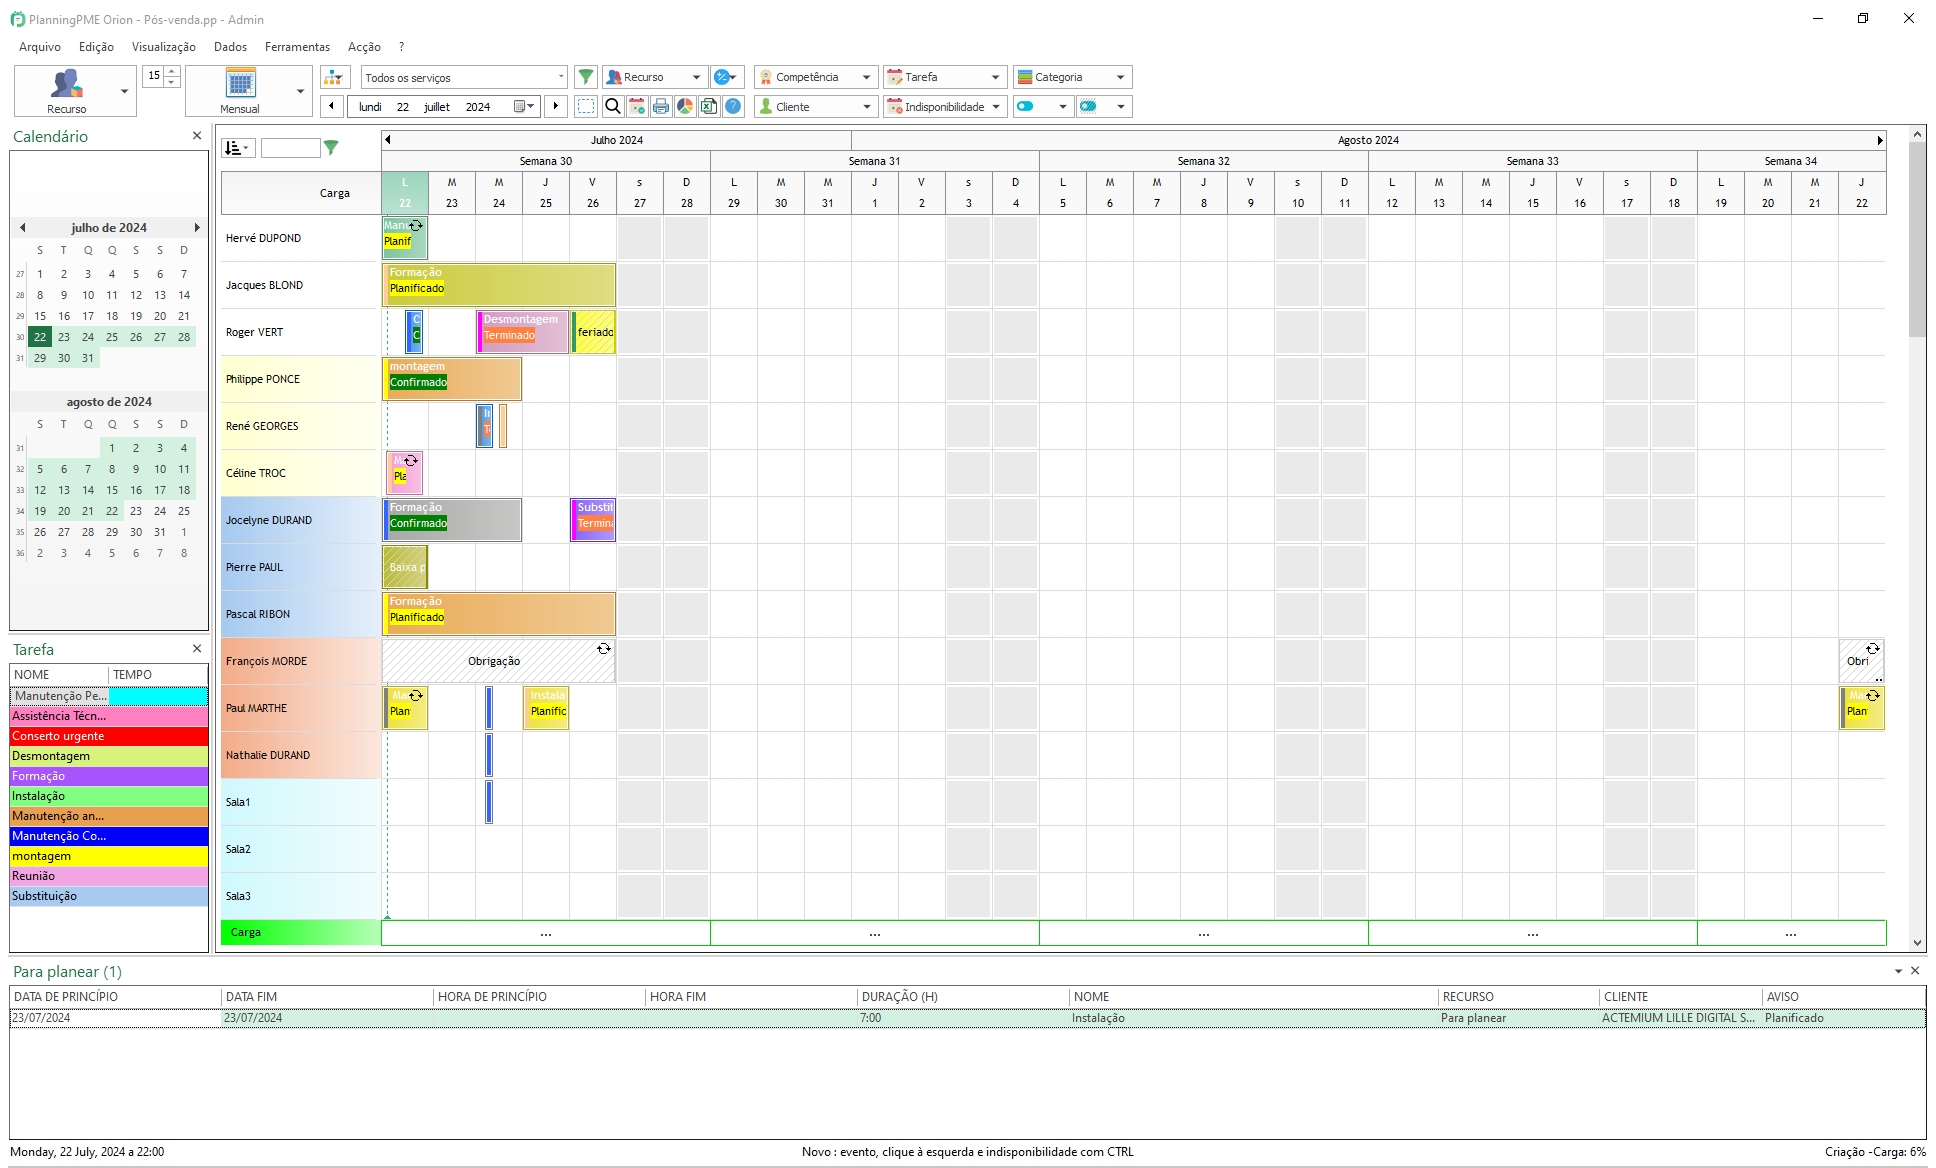This screenshot has width=1936, height=1168.
Task: Open the date picker calendar dropdown
Action: point(525,106)
